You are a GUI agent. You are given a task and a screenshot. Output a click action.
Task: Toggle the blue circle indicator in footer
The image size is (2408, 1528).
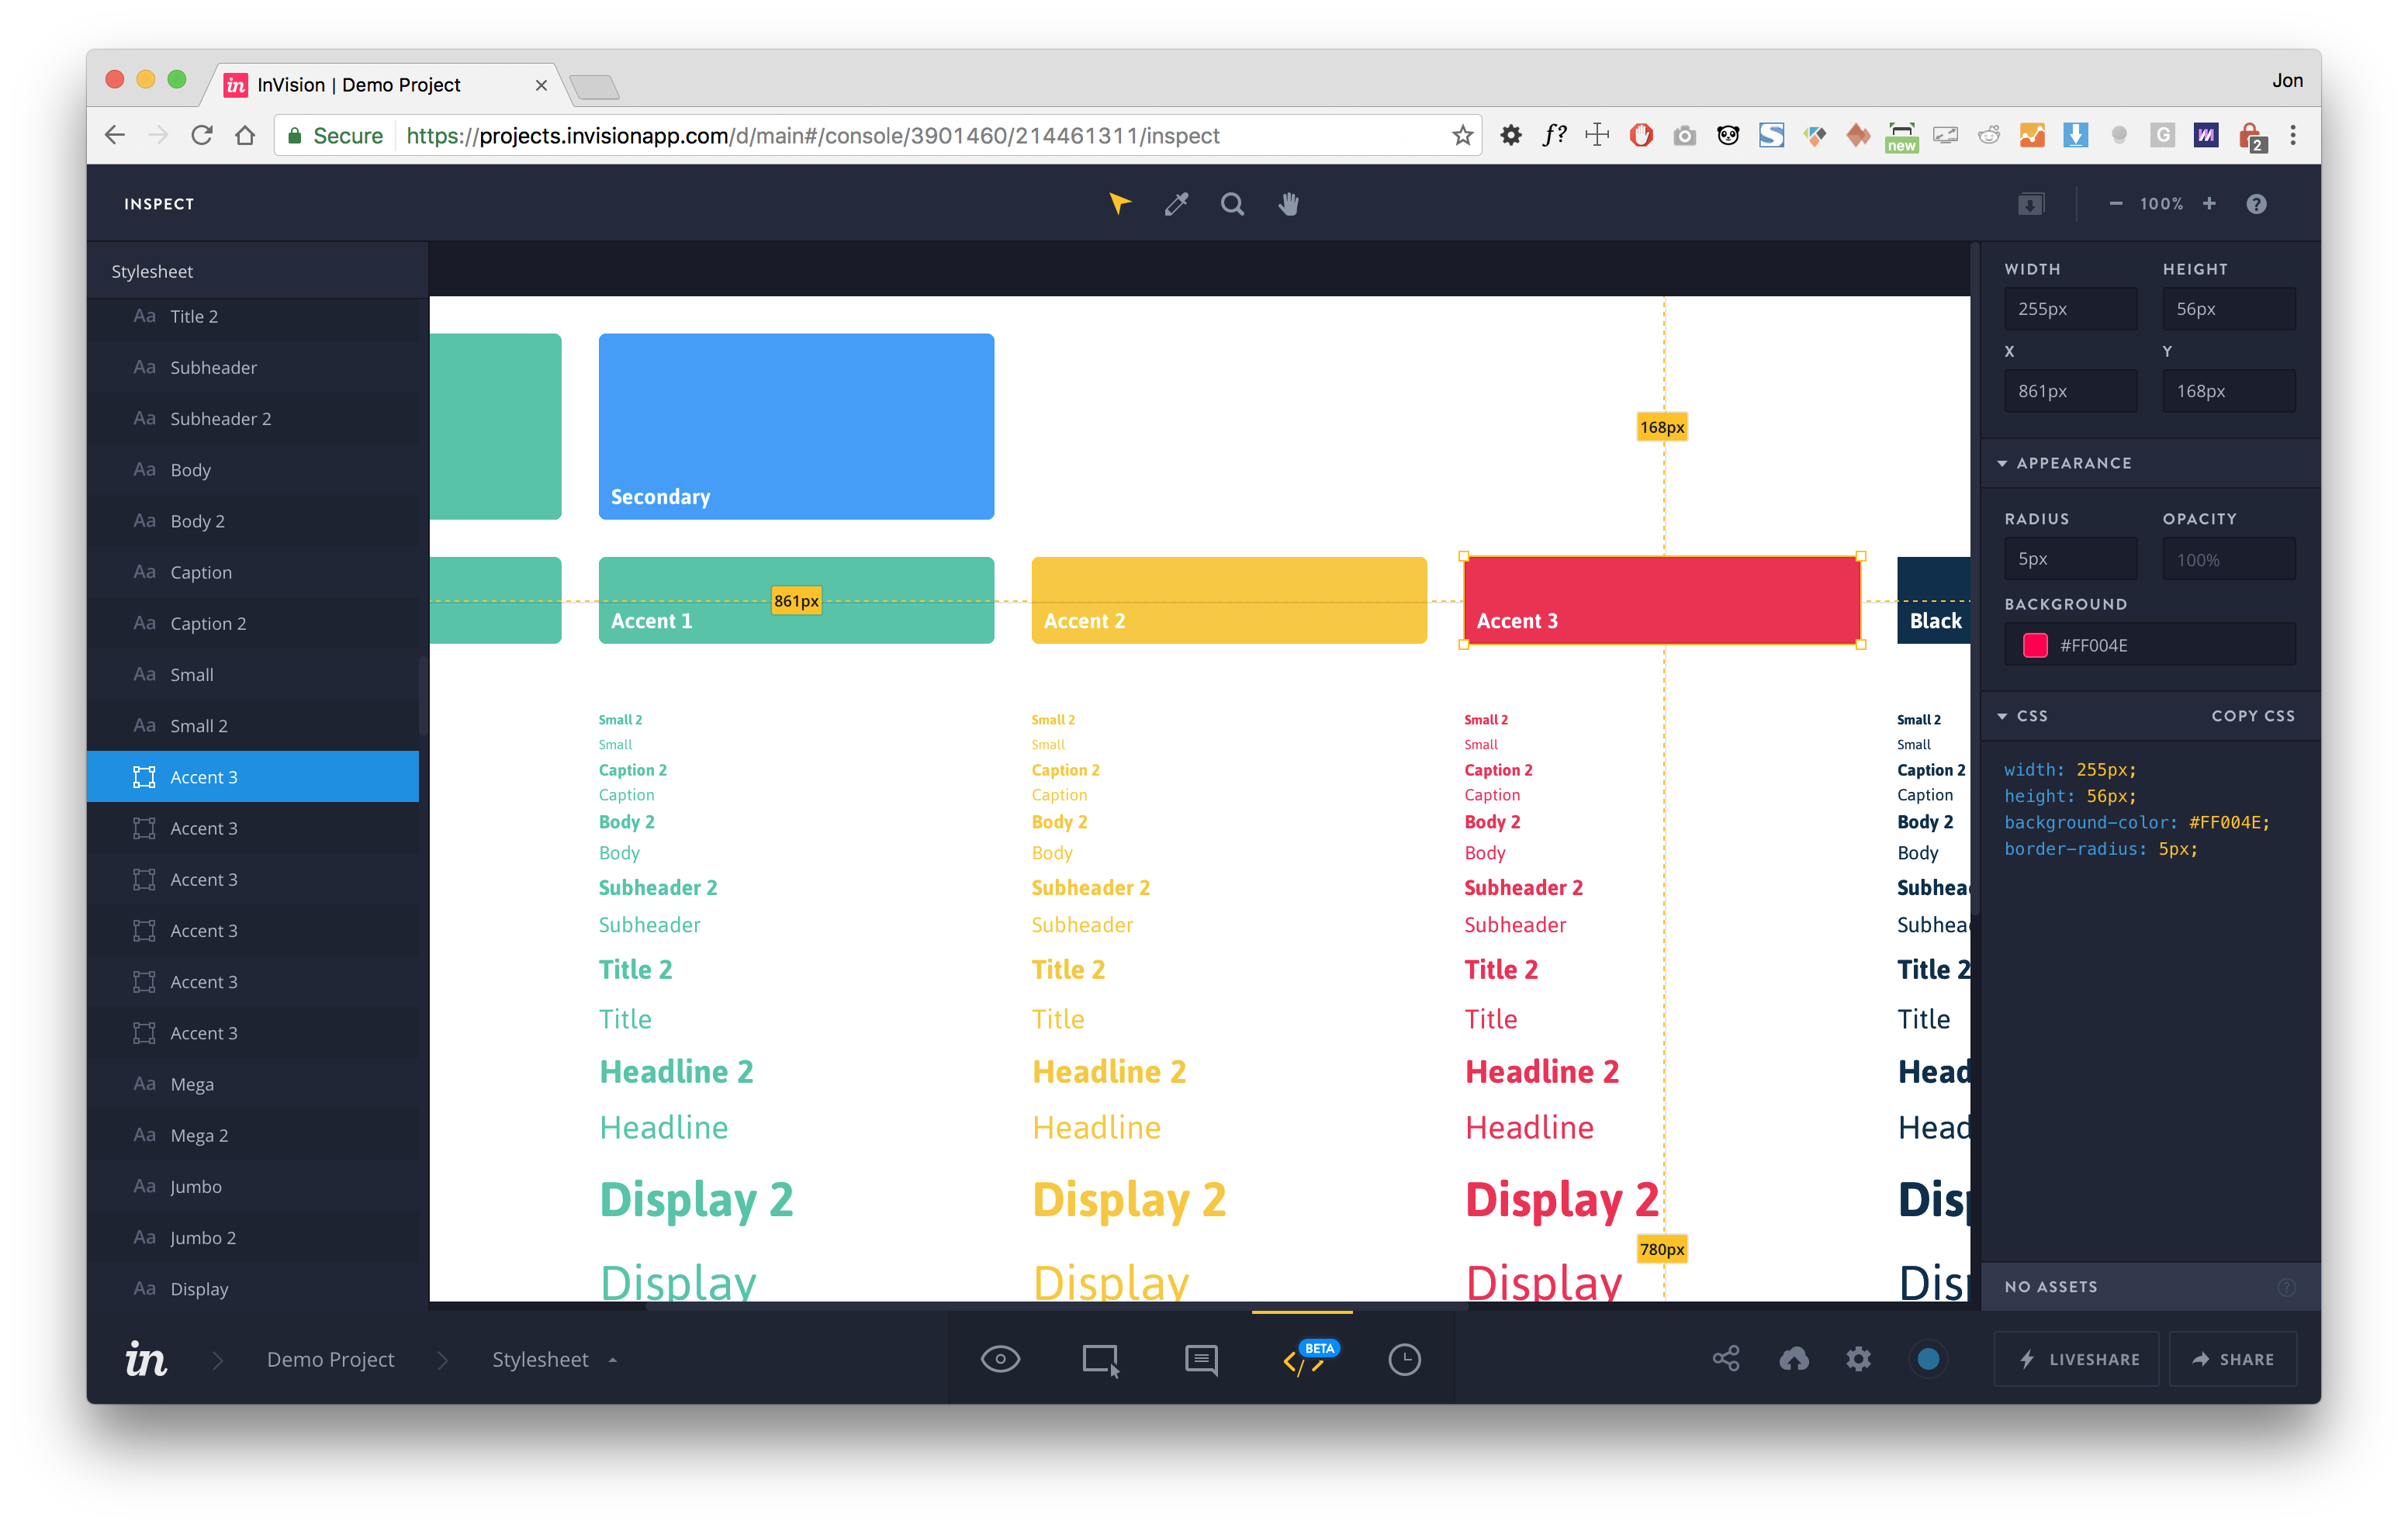tap(1928, 1359)
